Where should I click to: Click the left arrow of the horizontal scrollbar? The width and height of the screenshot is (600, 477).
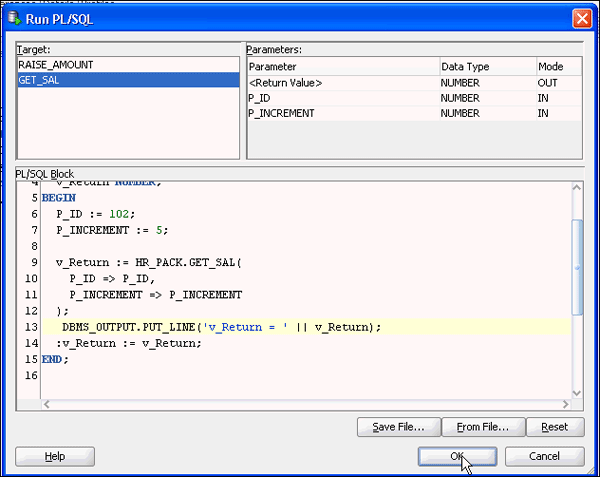[x=47, y=404]
